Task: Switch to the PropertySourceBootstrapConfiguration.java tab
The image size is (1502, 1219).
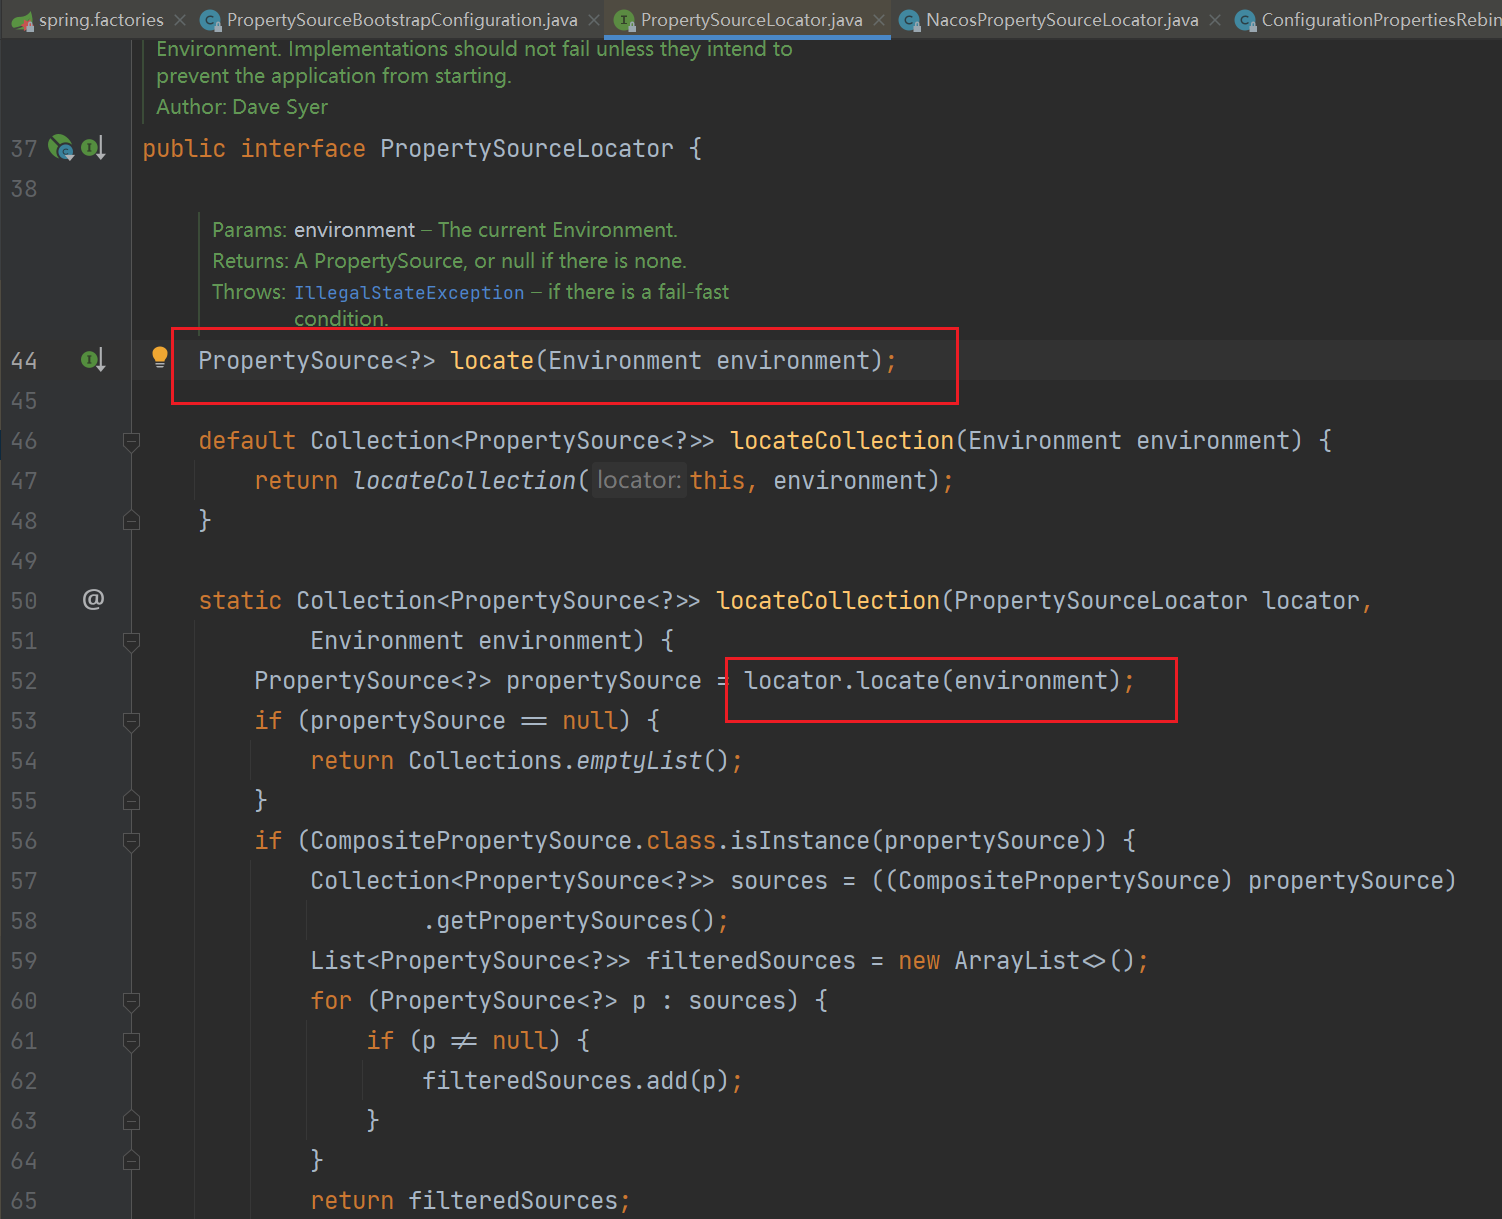Action: click(x=401, y=20)
